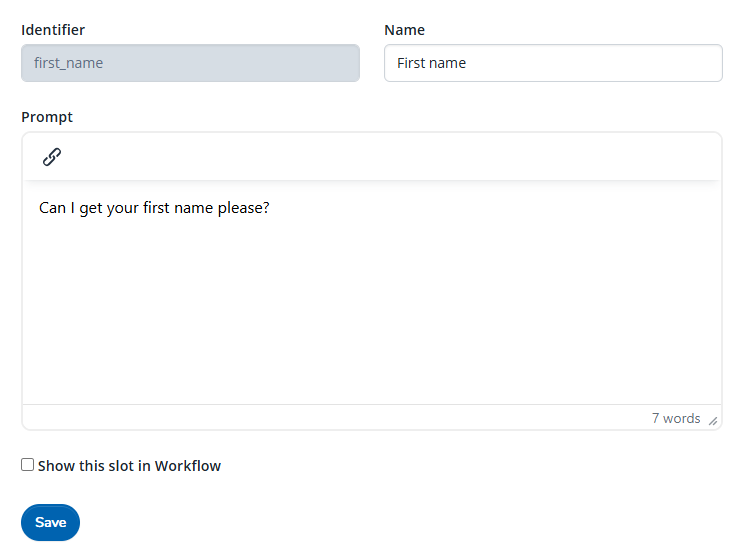This screenshot has height=560, width=741.
Task: Click the '7 words' counter in editor footer
Action: point(676,418)
